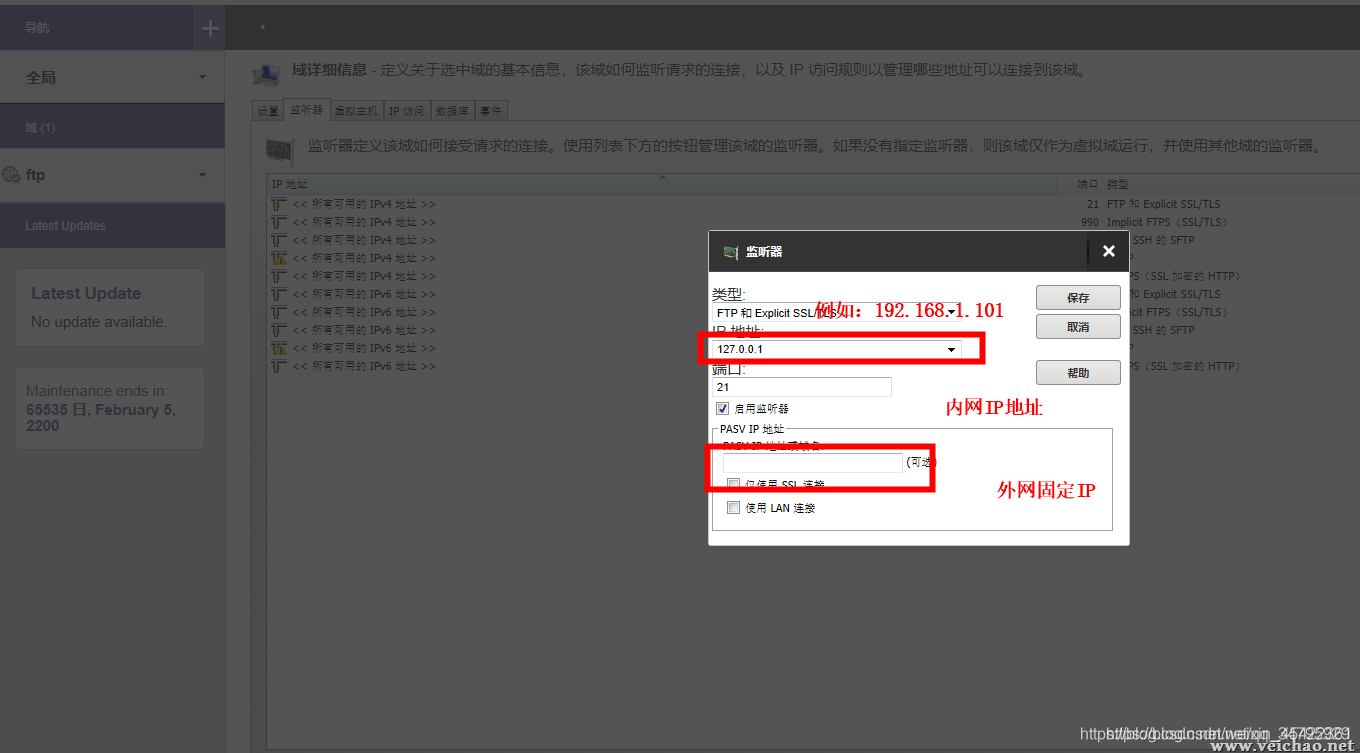Sort by the 端口 column header
Viewport: 1360px width, 753px height.
[1080, 184]
